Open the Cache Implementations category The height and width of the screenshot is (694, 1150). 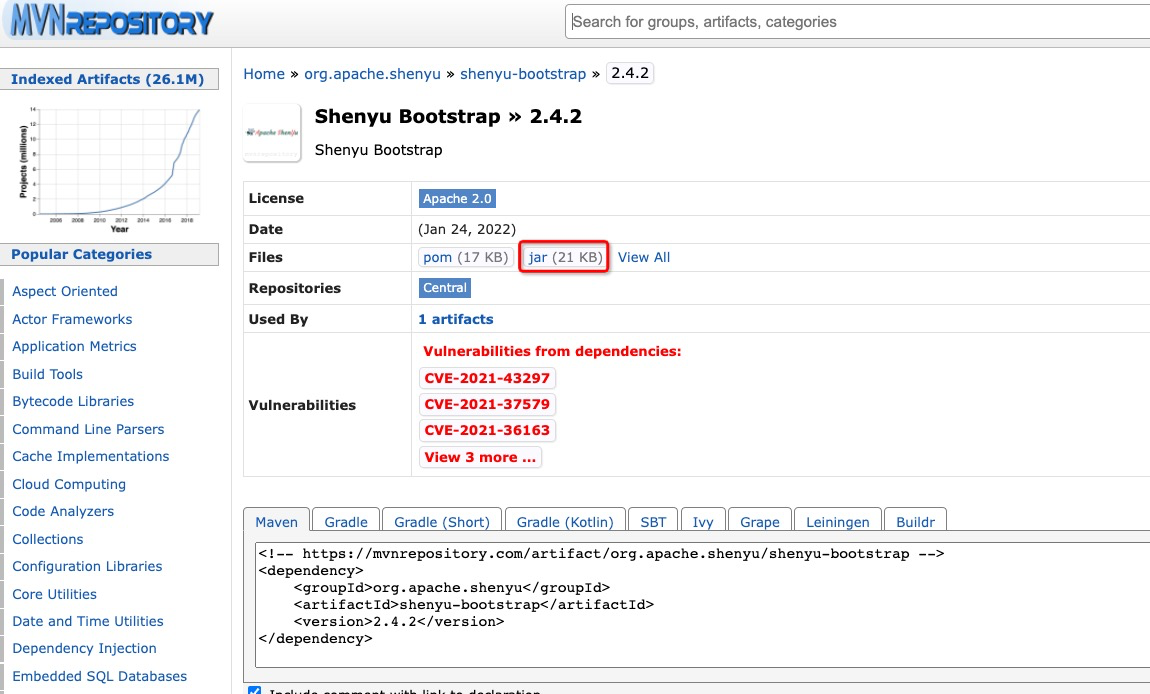(x=90, y=456)
